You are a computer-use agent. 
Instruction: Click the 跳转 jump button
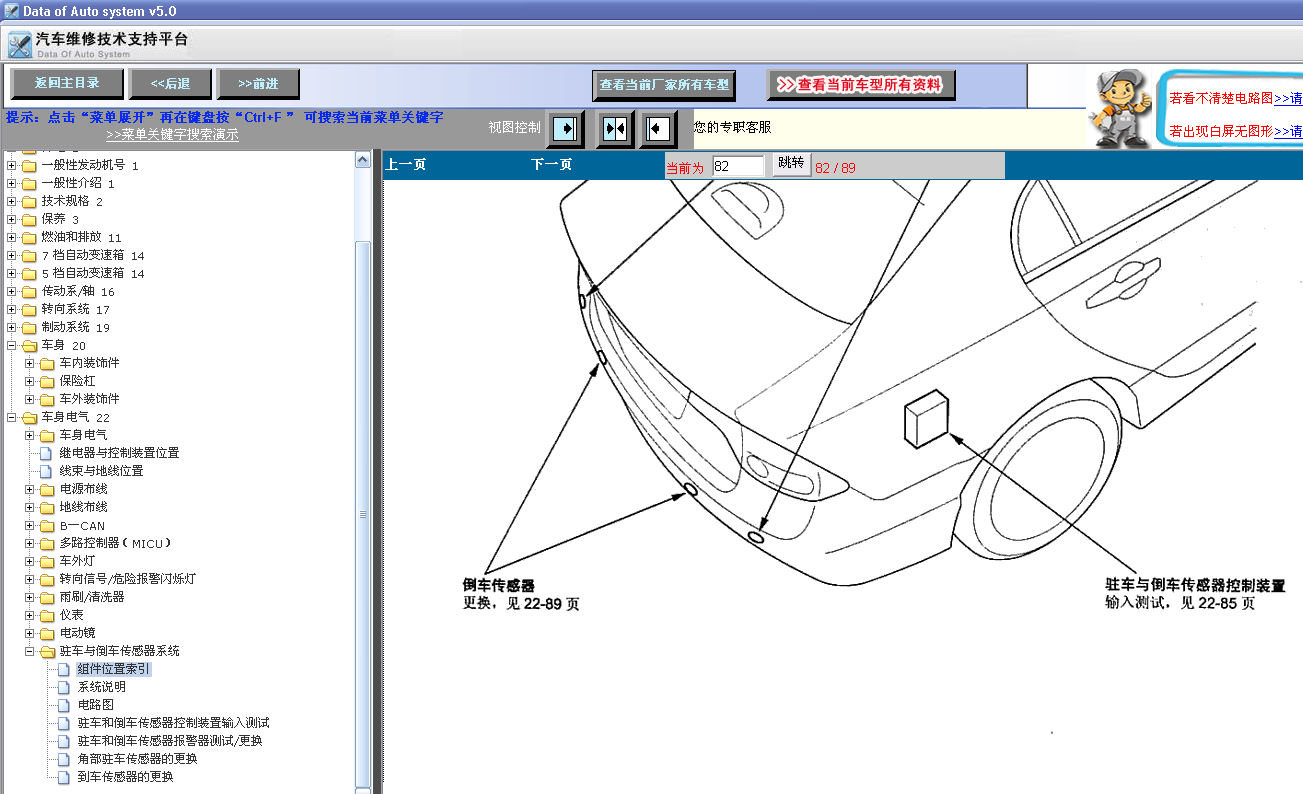pos(791,164)
